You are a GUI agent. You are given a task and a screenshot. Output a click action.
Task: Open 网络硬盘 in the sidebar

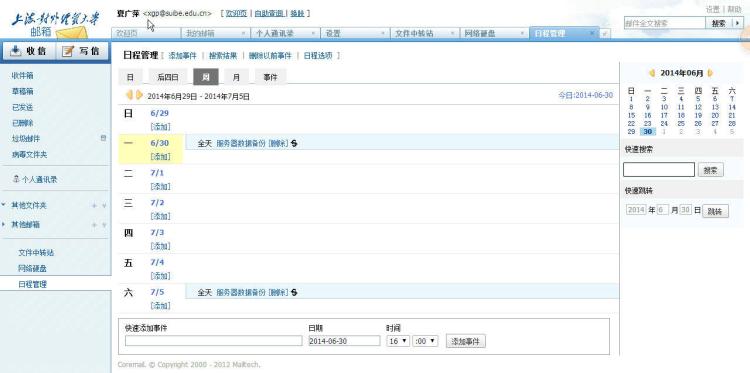pyautogui.click(x=33, y=268)
